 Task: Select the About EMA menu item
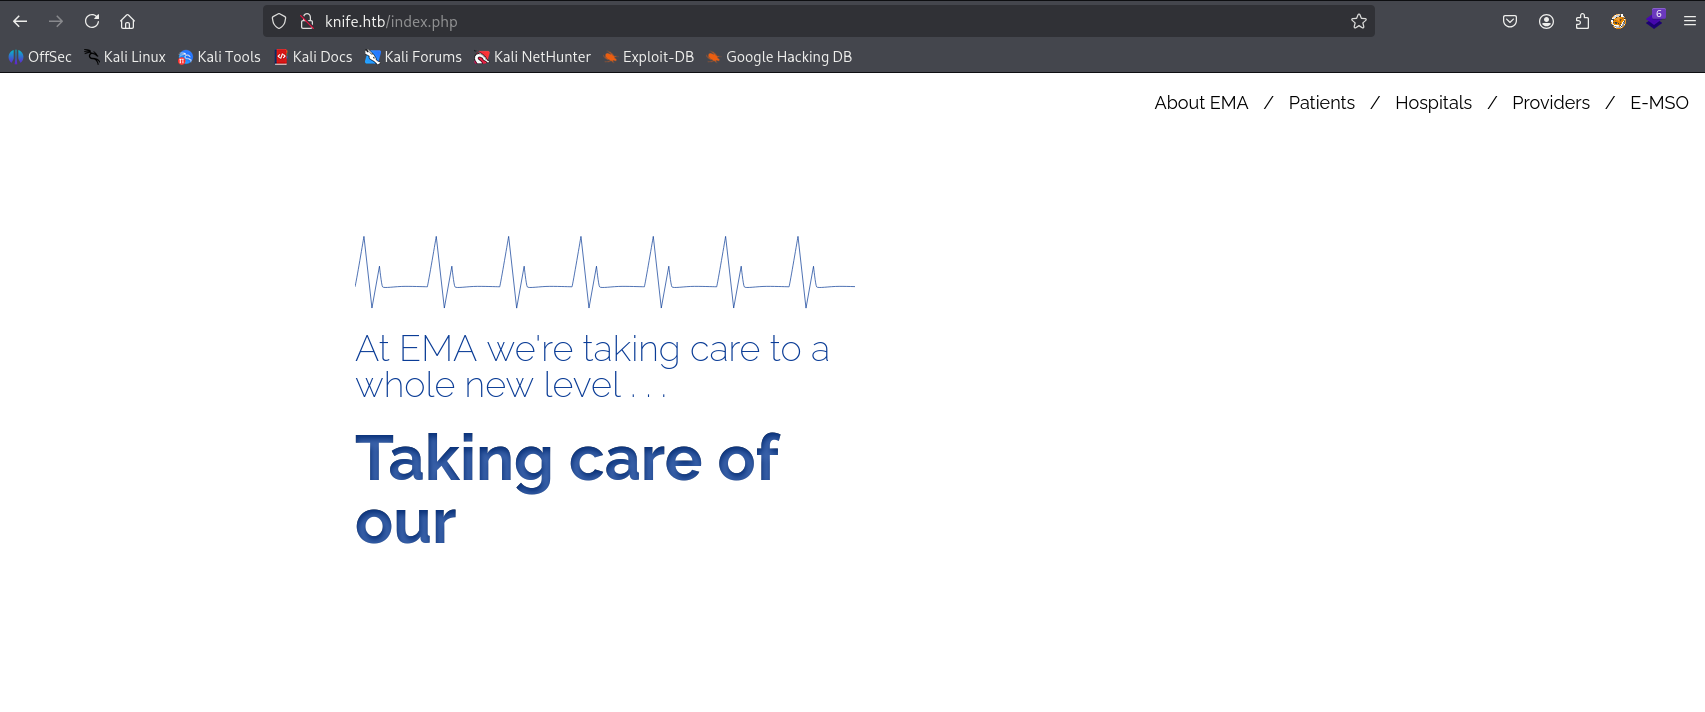pos(1201,103)
